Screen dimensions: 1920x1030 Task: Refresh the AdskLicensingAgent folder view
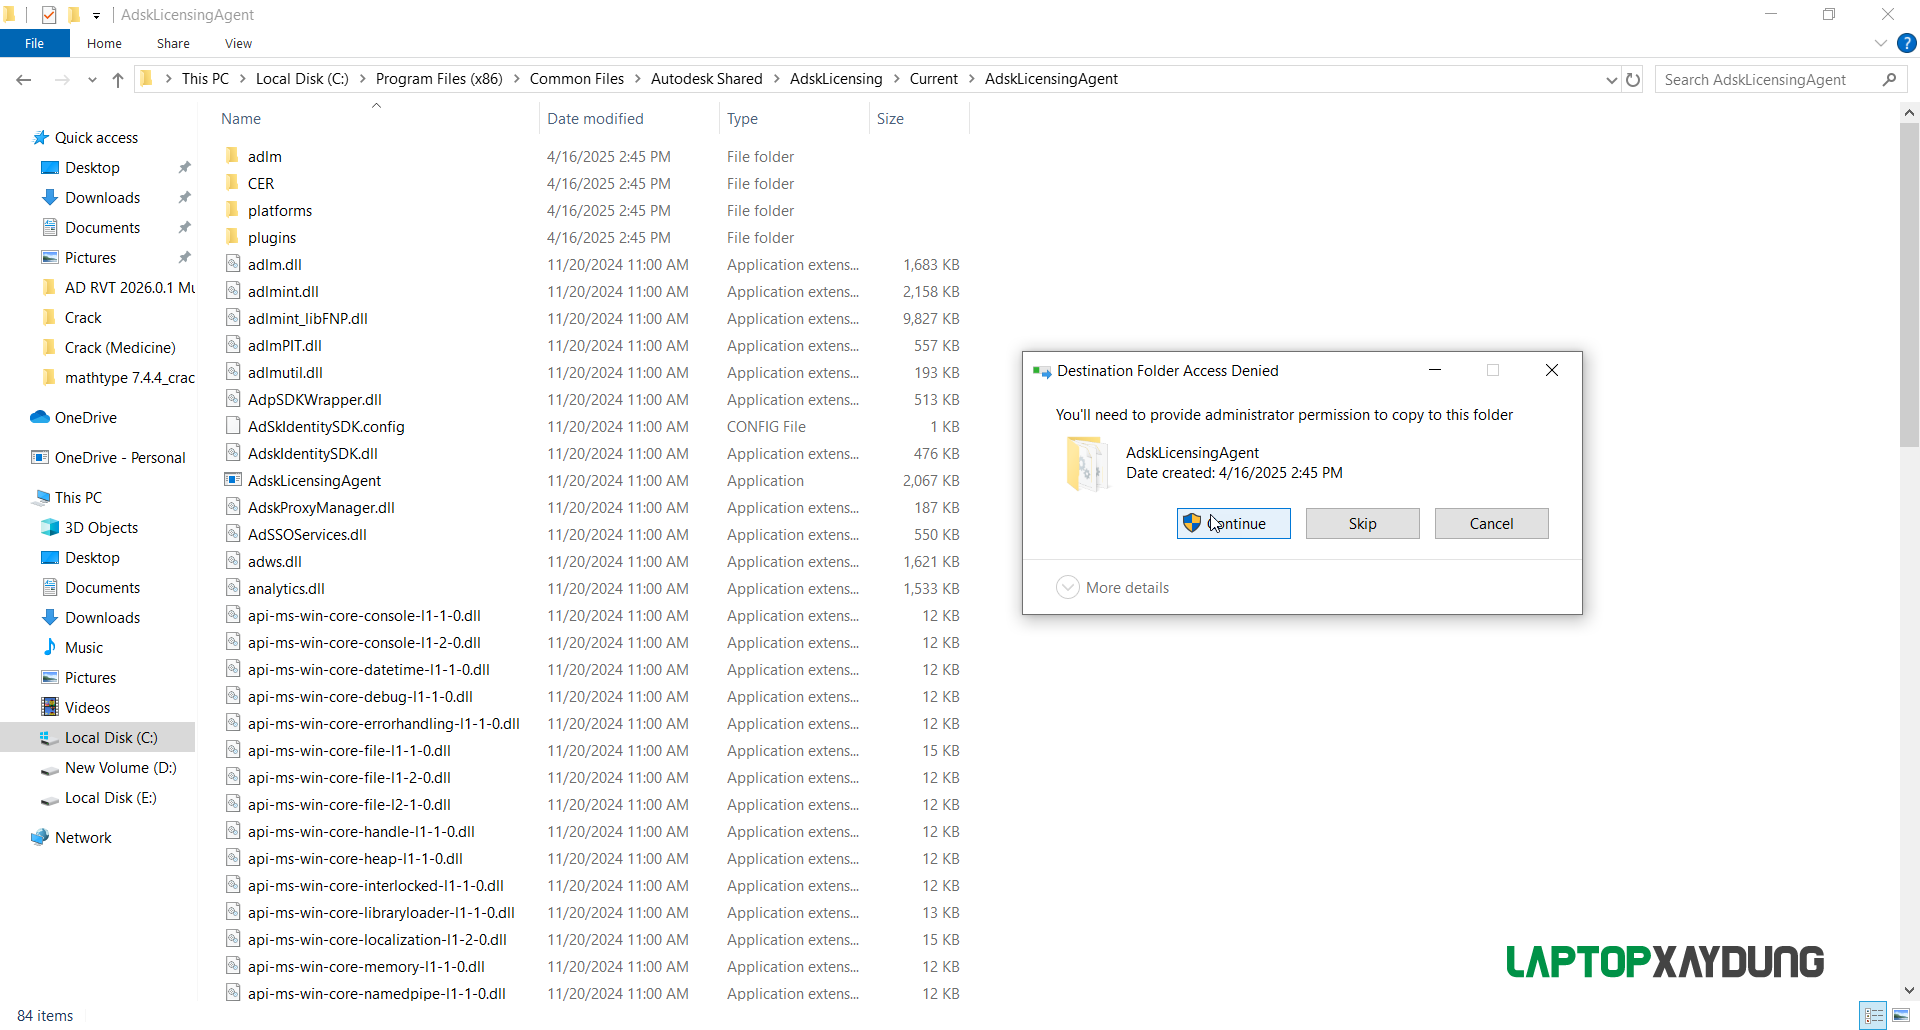point(1633,80)
